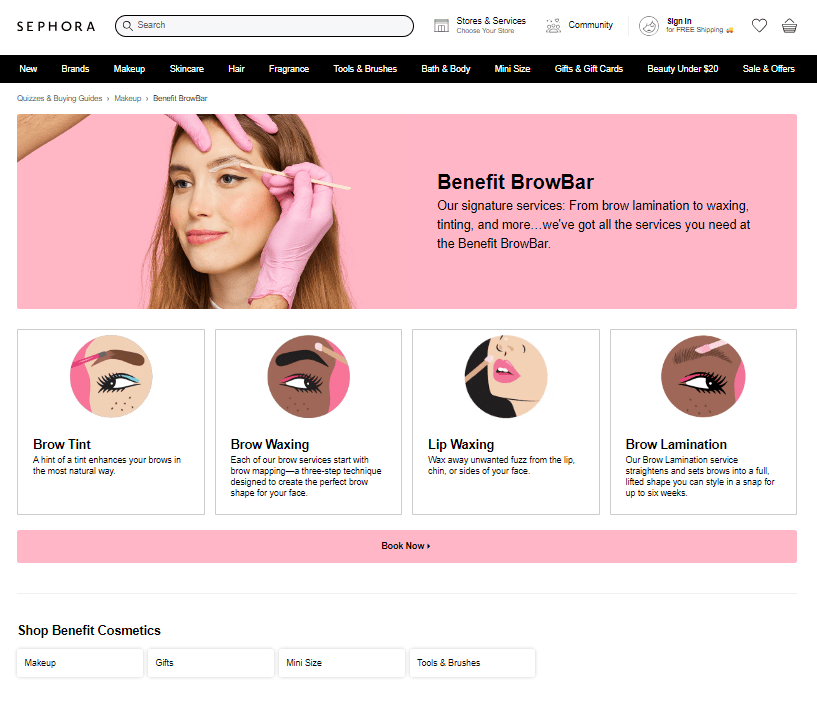This screenshot has height=705, width=817.
Task: Click the Mini Size shop category button
Action: point(341,663)
